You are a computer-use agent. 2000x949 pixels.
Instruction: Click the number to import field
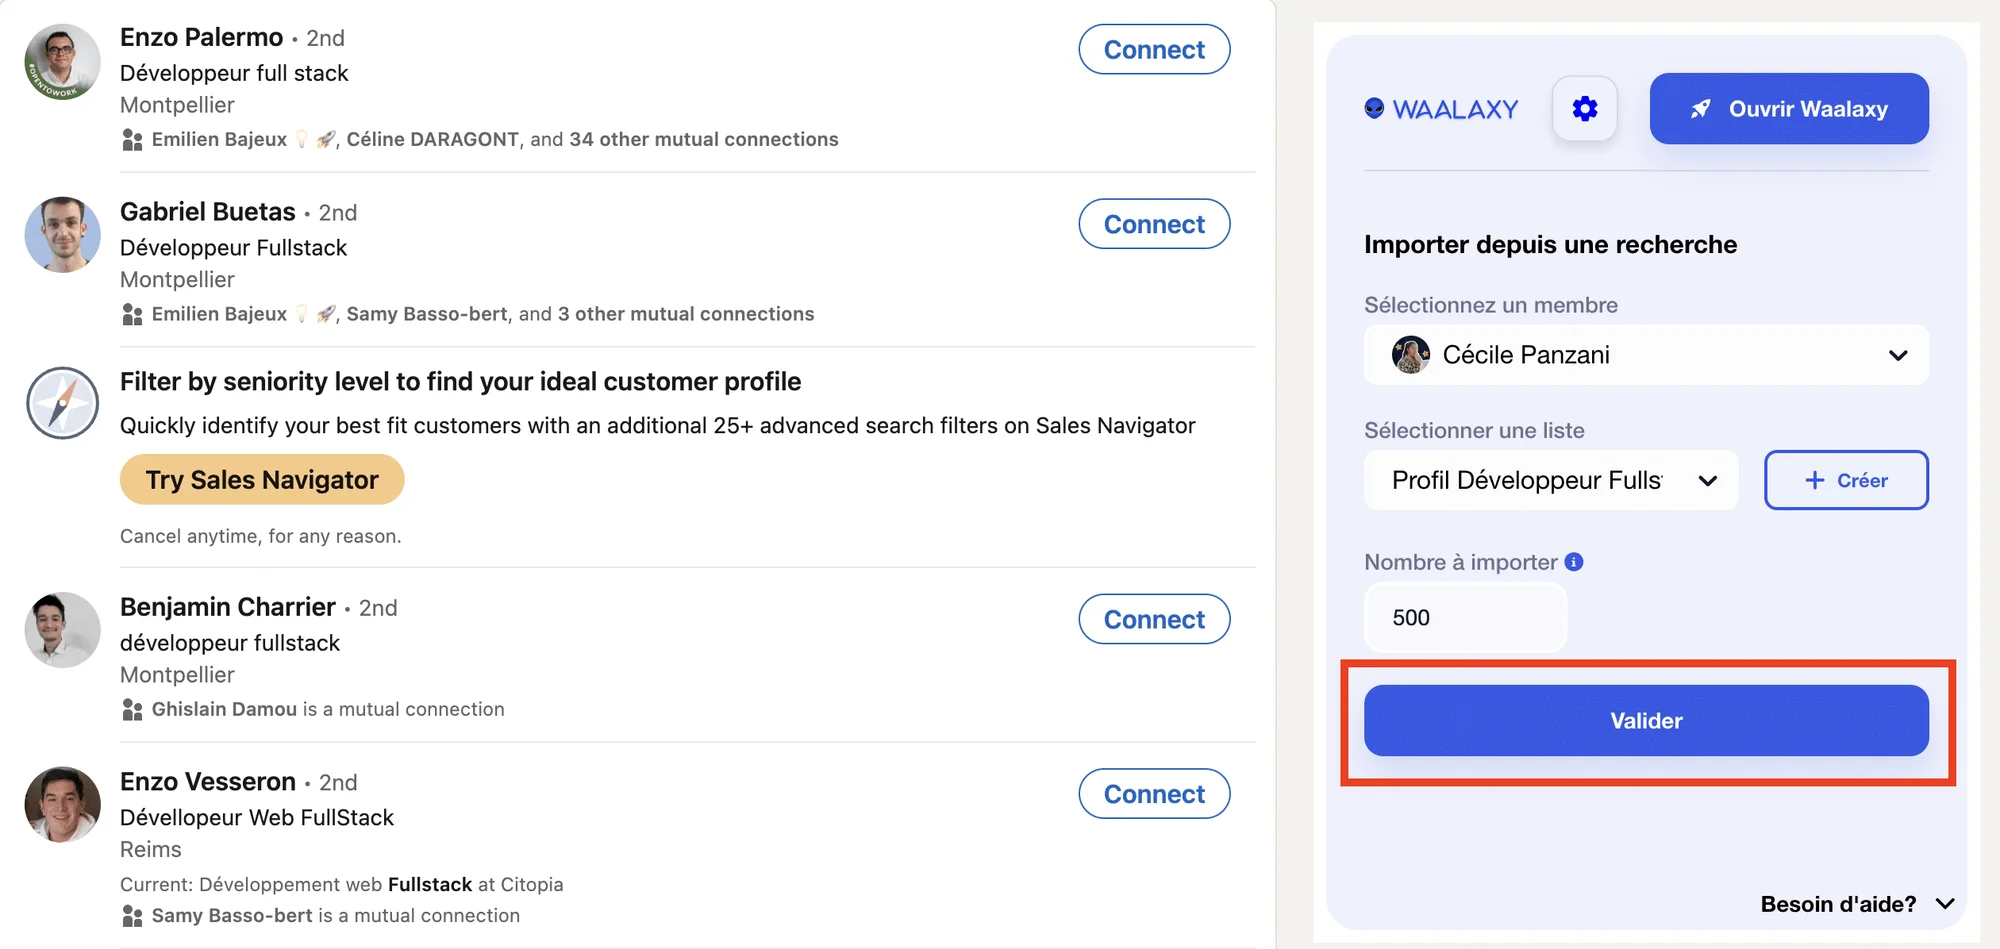pos(1466,618)
